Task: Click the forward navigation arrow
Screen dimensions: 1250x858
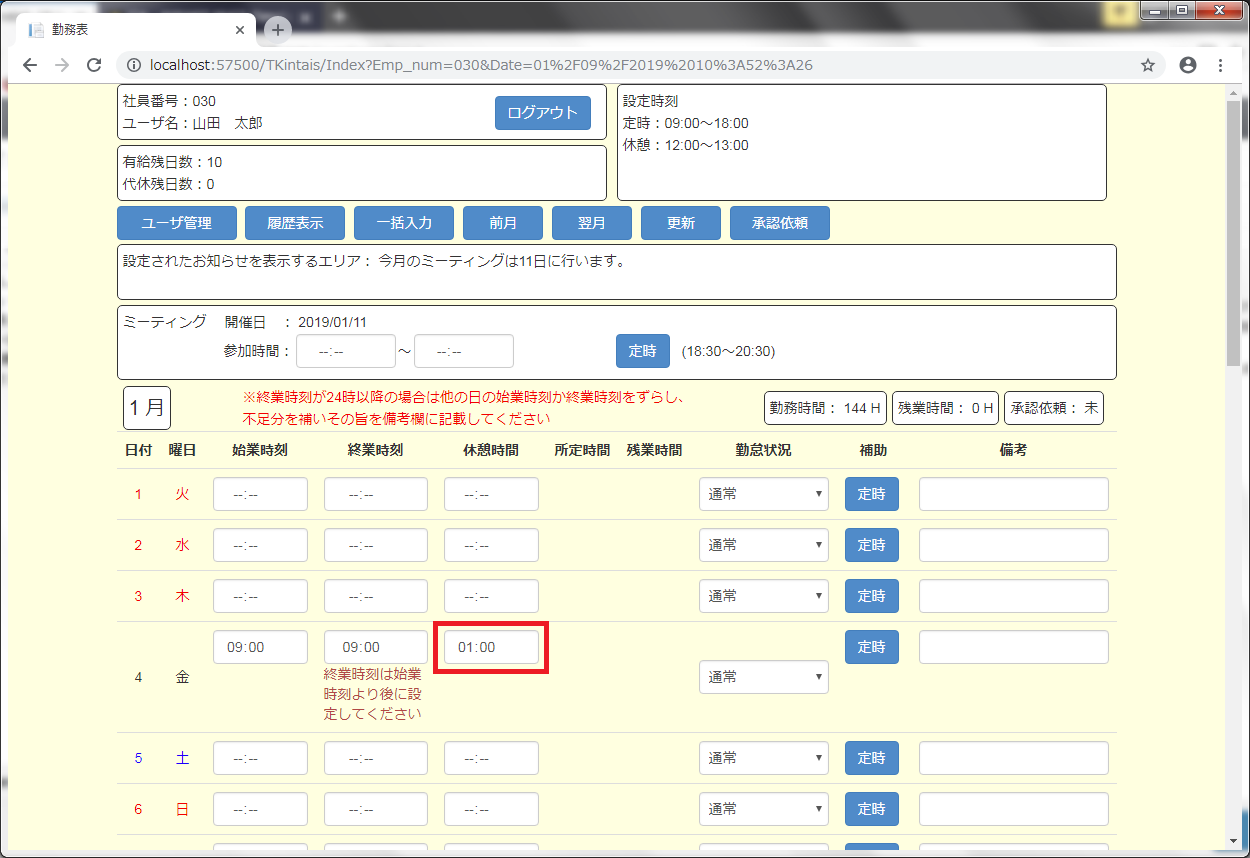Action: point(62,64)
